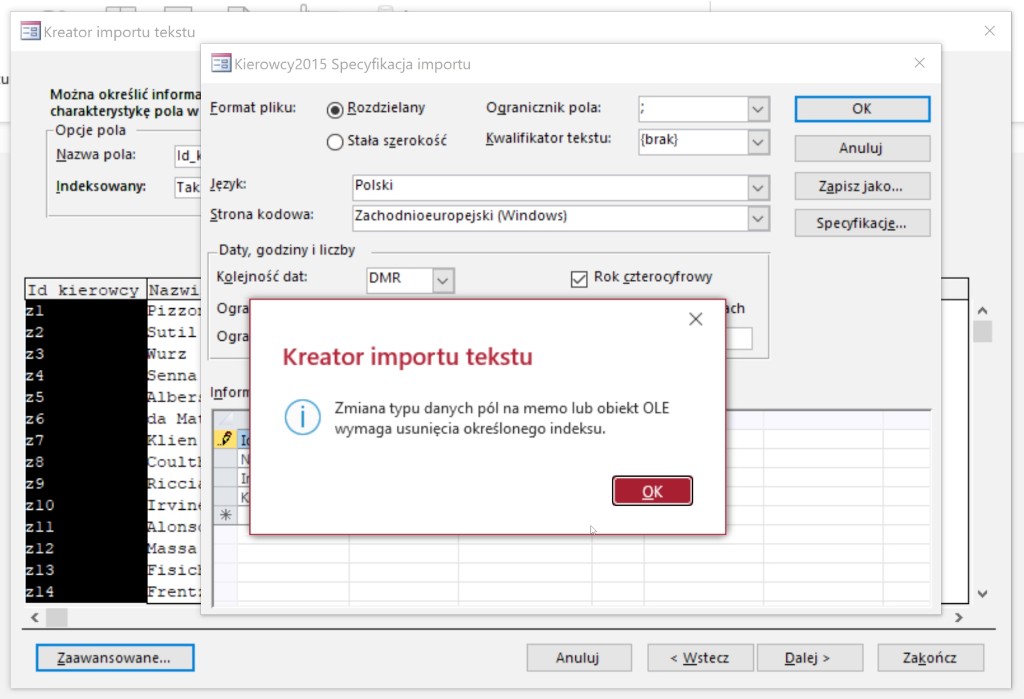The height and width of the screenshot is (699, 1024).
Task: Click the pencil row-edit icon in the grid
Action: click(225, 439)
